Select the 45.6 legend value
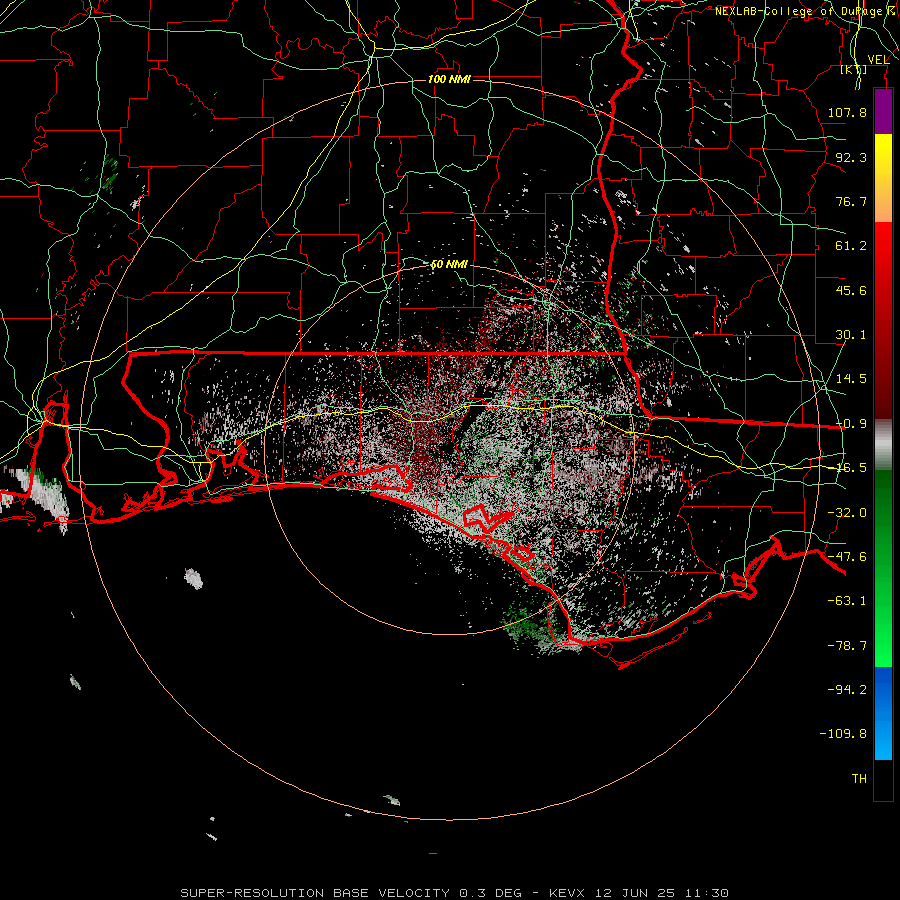The image size is (900, 900). 851,290
